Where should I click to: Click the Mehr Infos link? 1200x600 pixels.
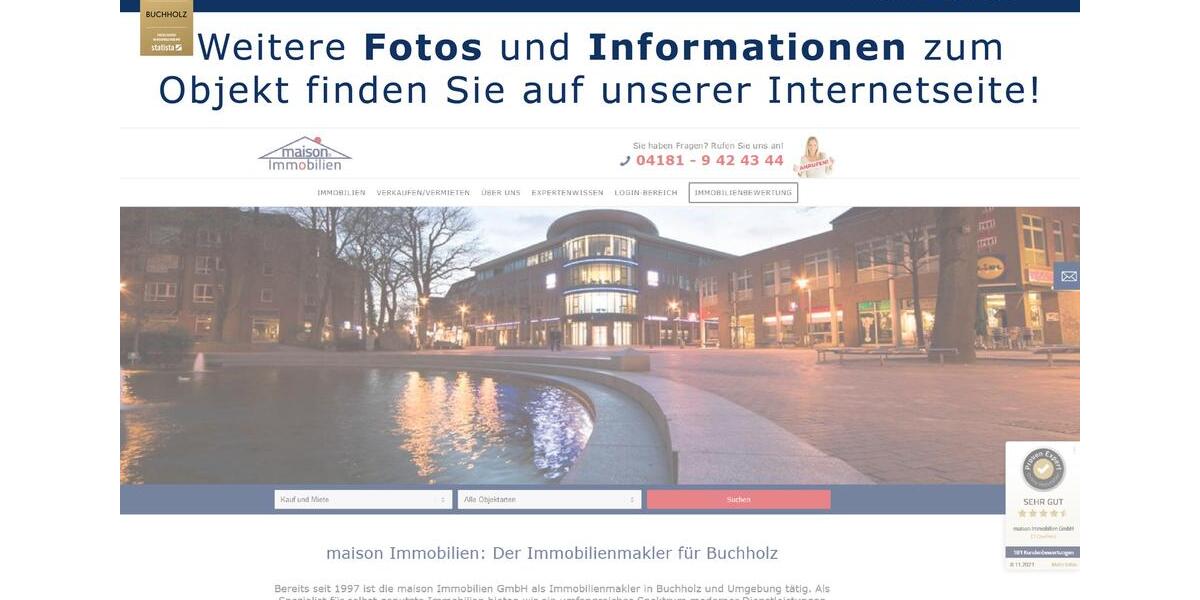pos(1064,565)
